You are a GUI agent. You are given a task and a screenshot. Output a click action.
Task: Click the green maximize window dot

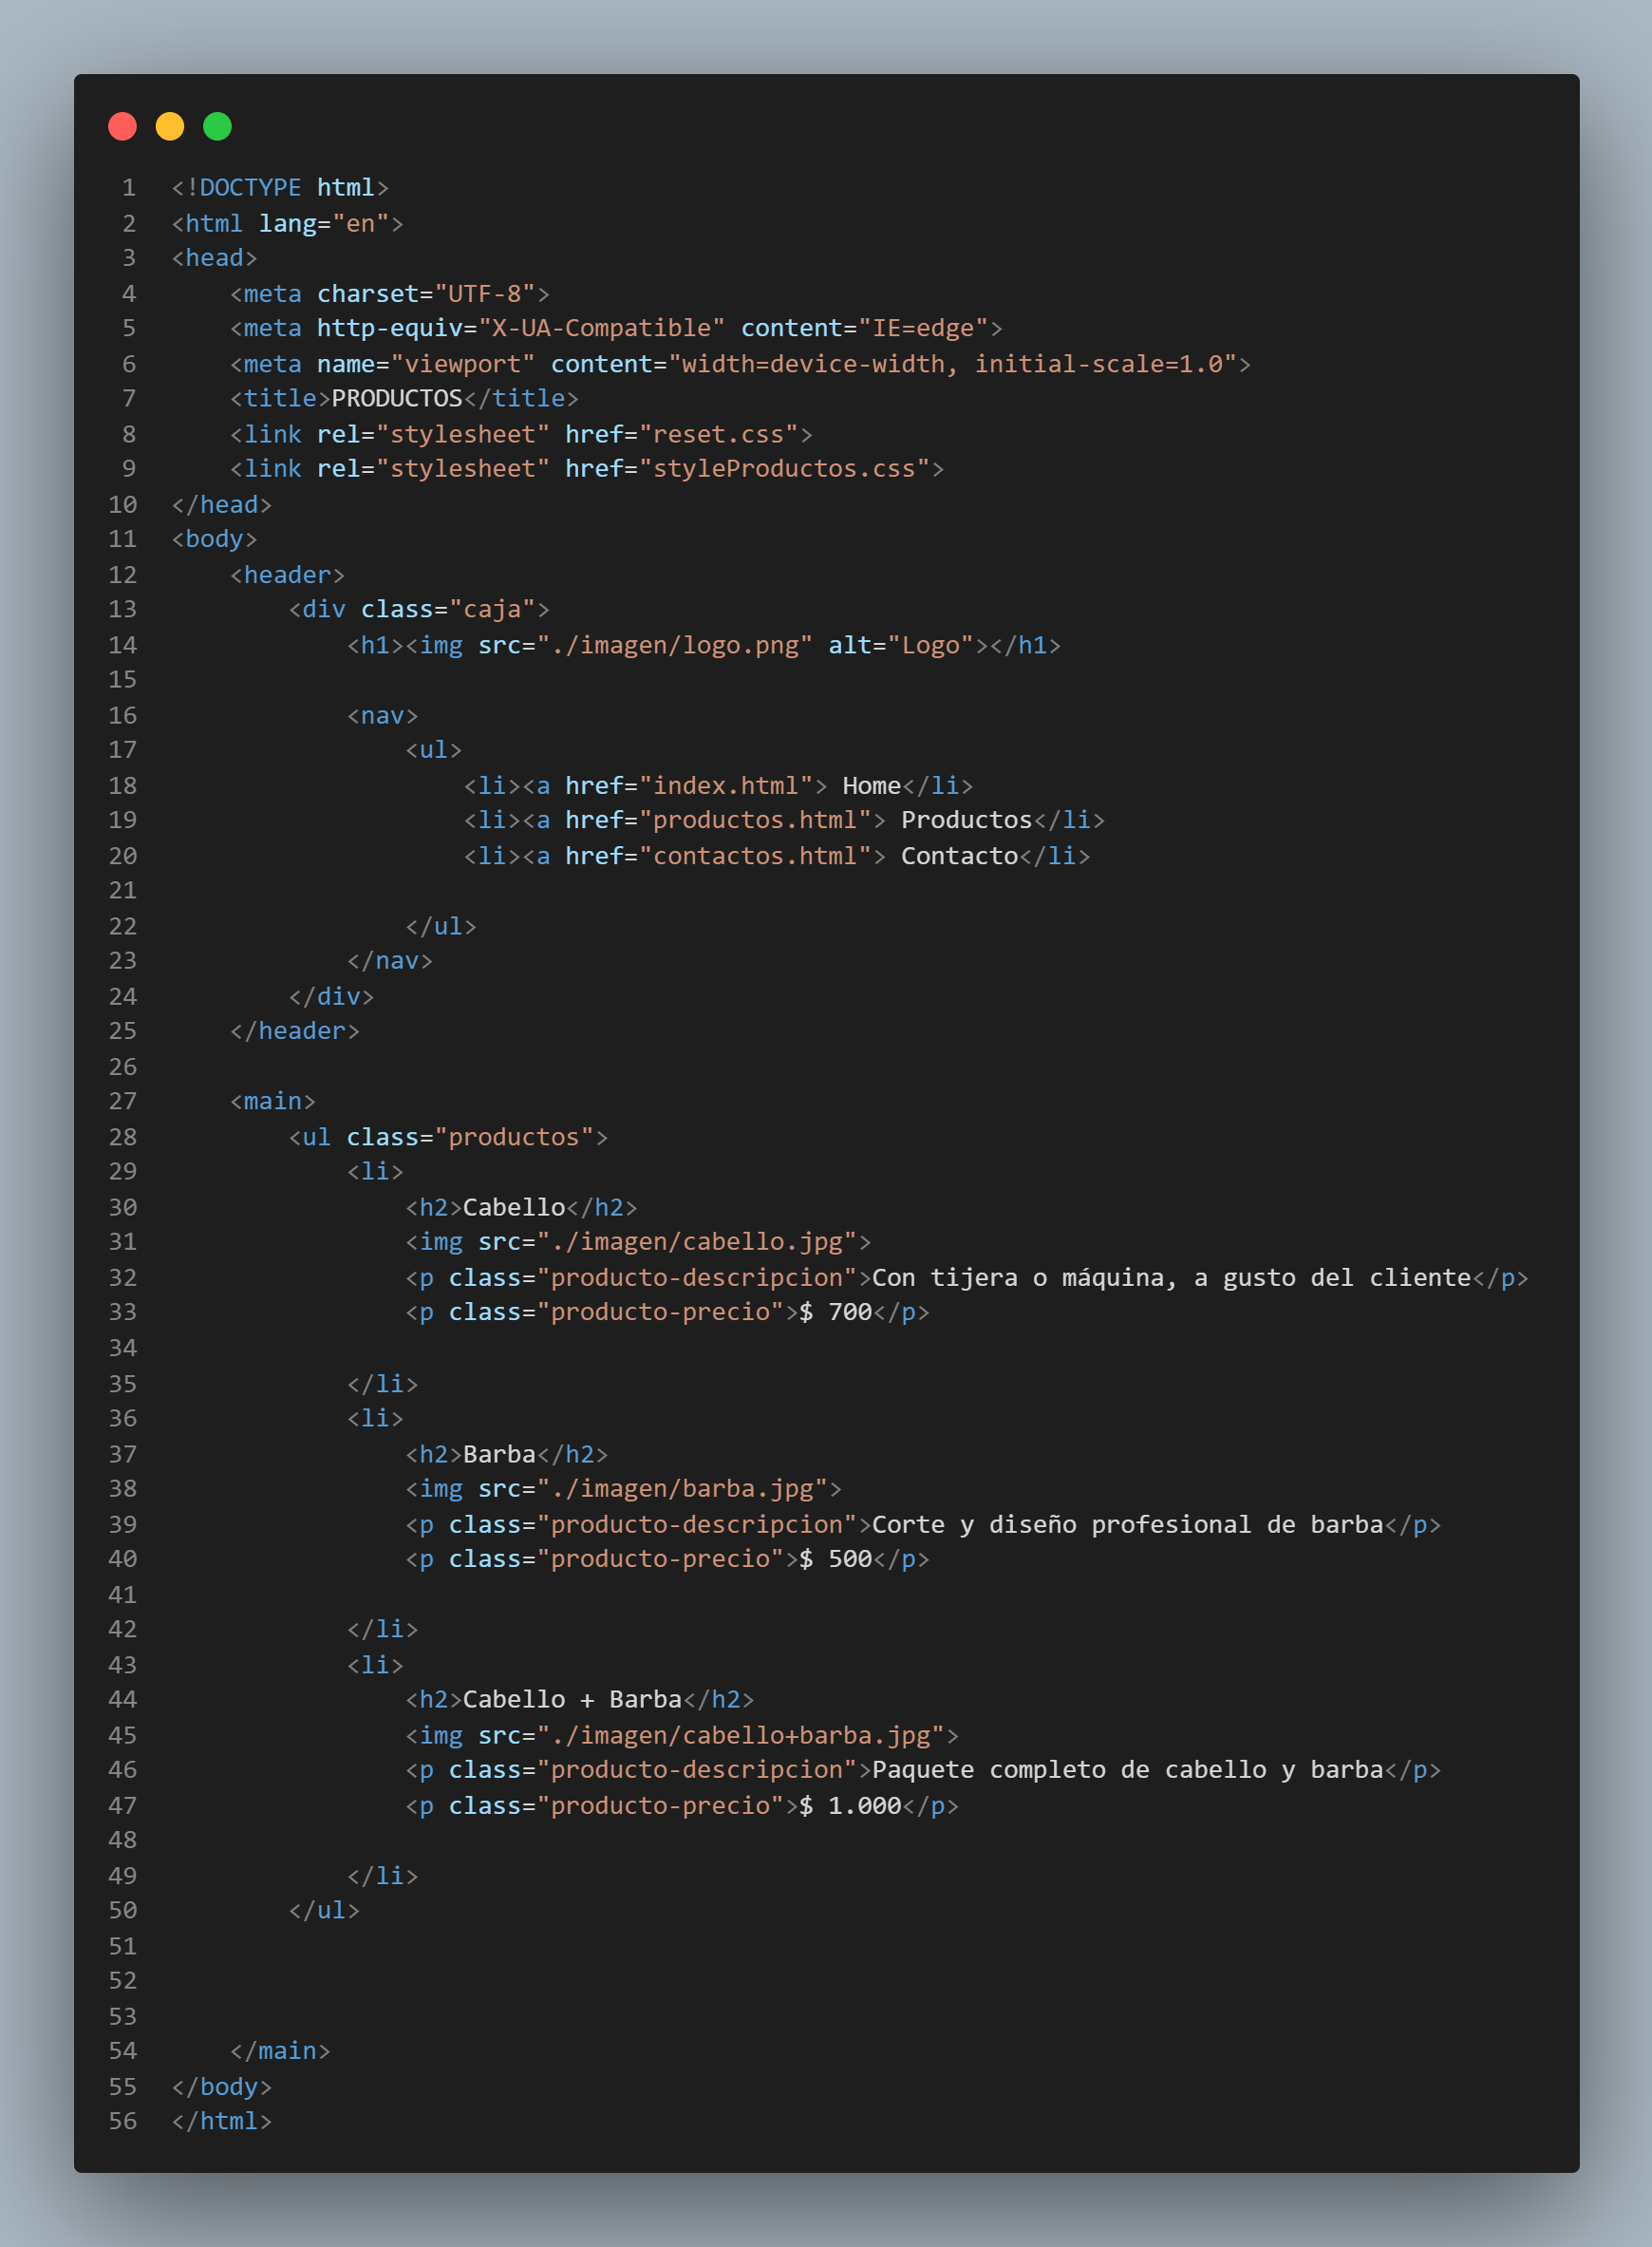(x=217, y=127)
